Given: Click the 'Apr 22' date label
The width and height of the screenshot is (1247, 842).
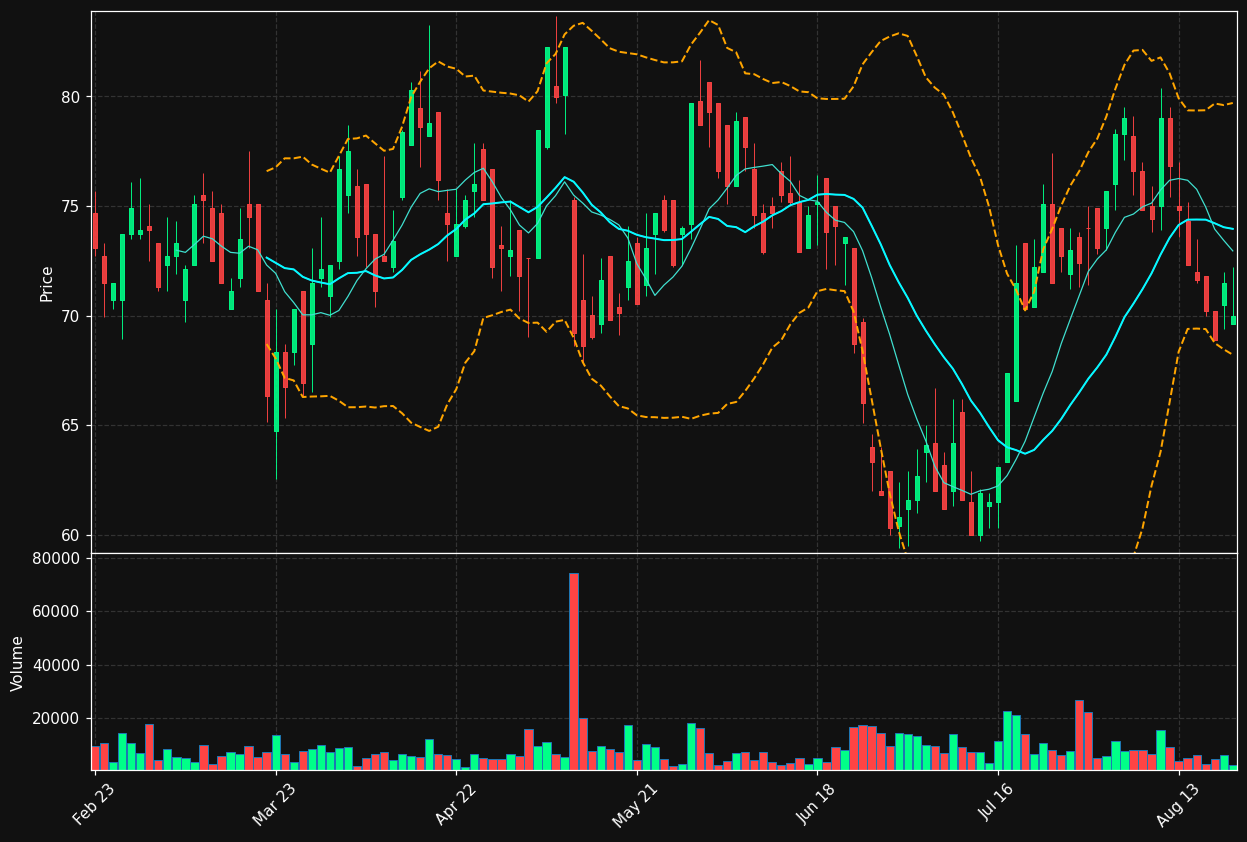Looking at the screenshot, I should 455,807.
